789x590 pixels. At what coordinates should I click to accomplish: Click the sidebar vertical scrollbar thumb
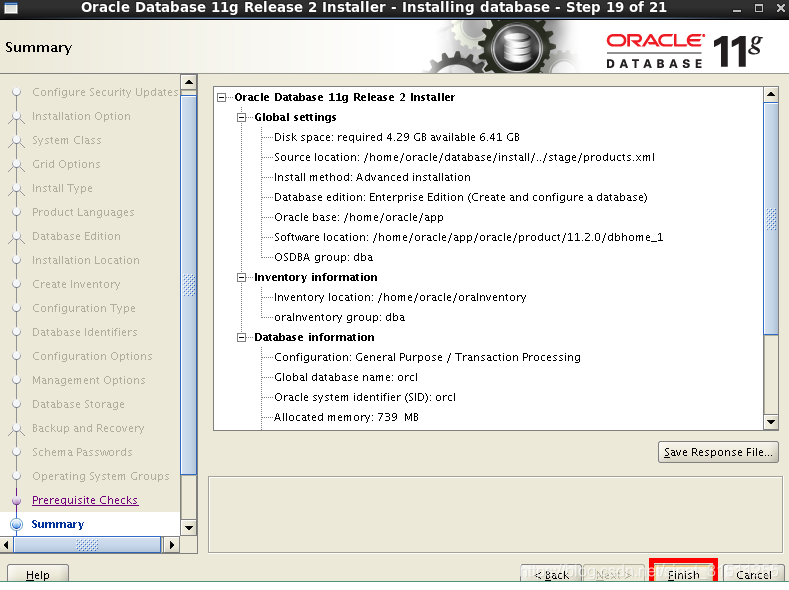(x=189, y=284)
